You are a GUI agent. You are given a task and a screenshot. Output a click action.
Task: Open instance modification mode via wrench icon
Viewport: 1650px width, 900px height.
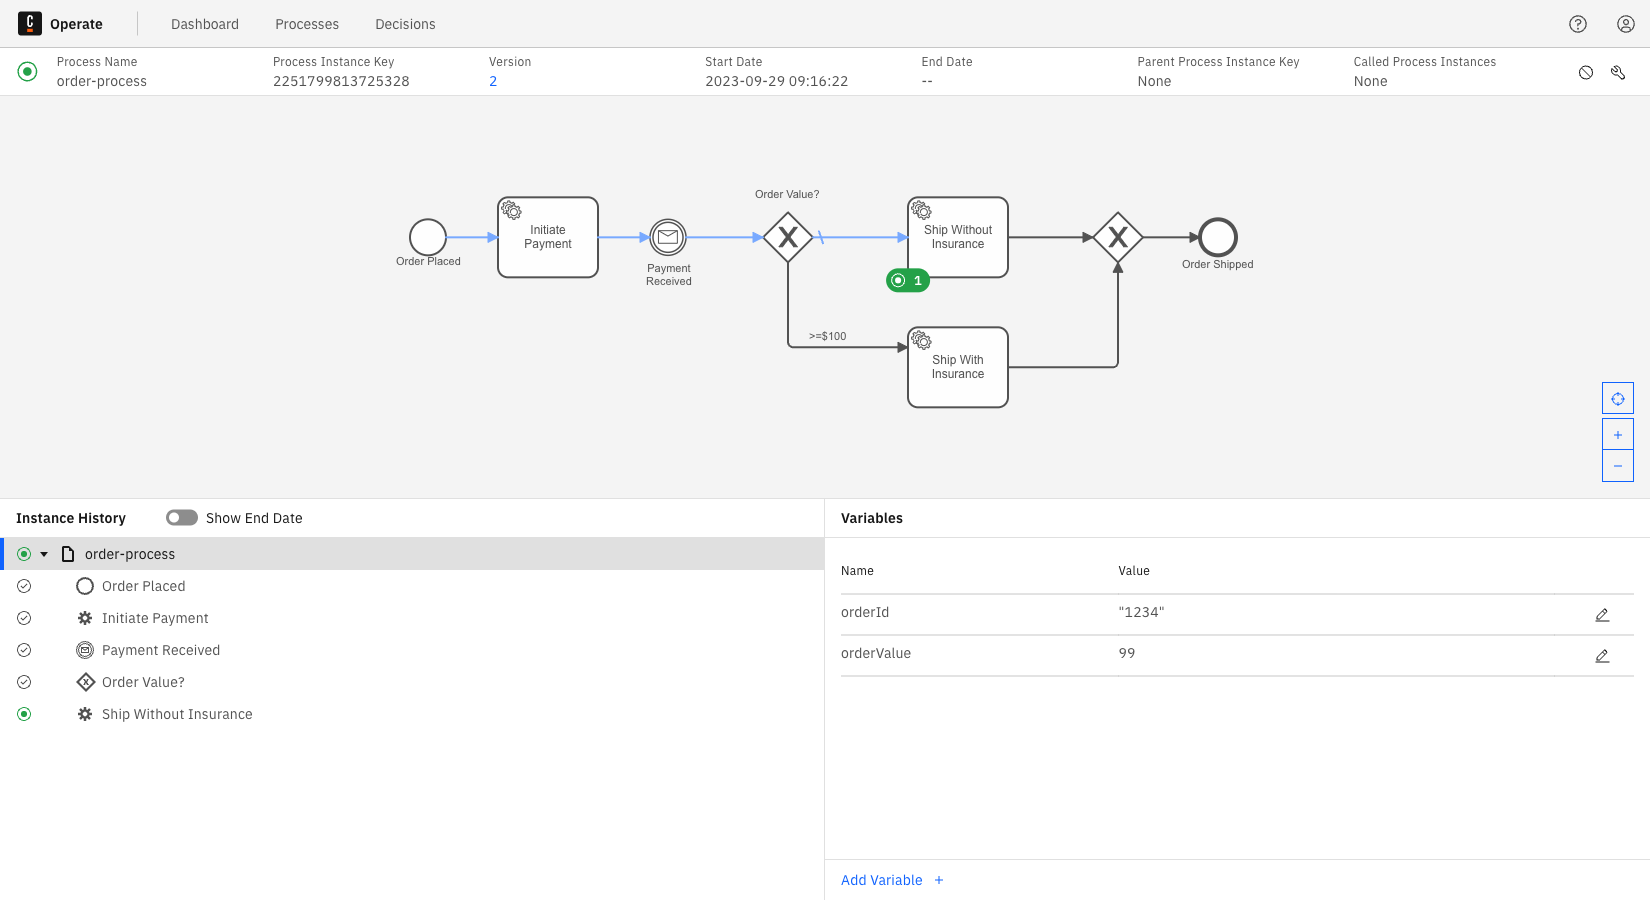(x=1617, y=72)
